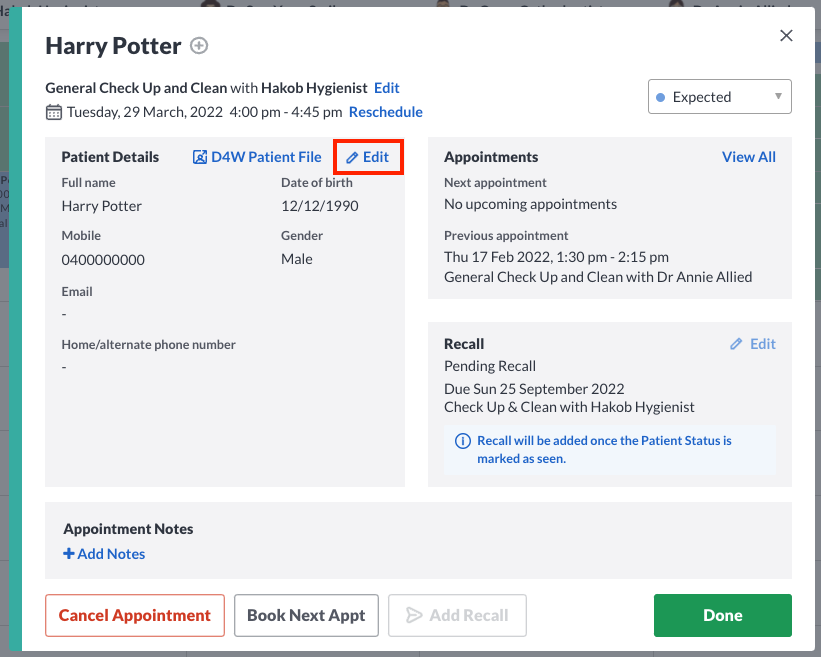Image resolution: width=821 pixels, height=657 pixels.
Task: Click 'General Check Up and Clean with Dr Annie Allied'
Action: [x=598, y=277]
